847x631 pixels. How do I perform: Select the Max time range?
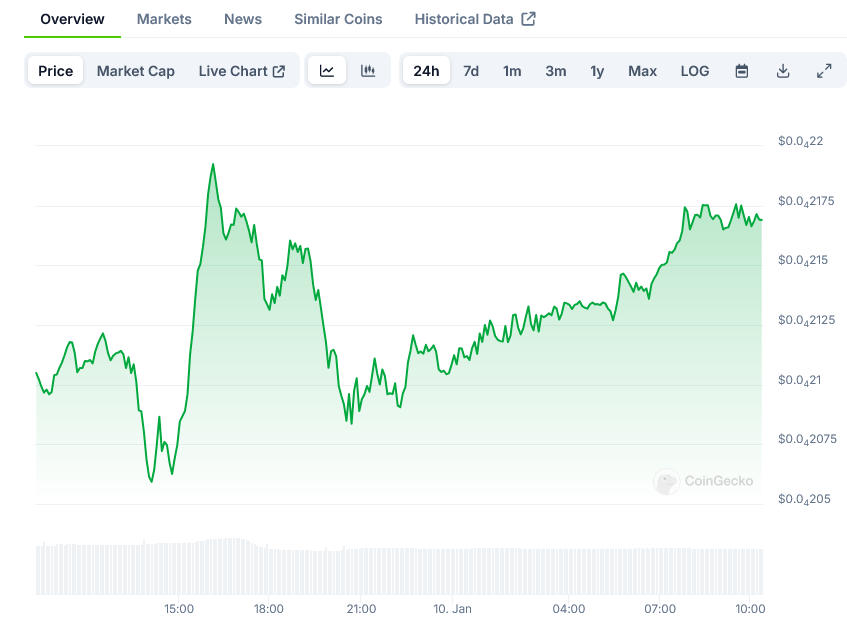pos(642,71)
